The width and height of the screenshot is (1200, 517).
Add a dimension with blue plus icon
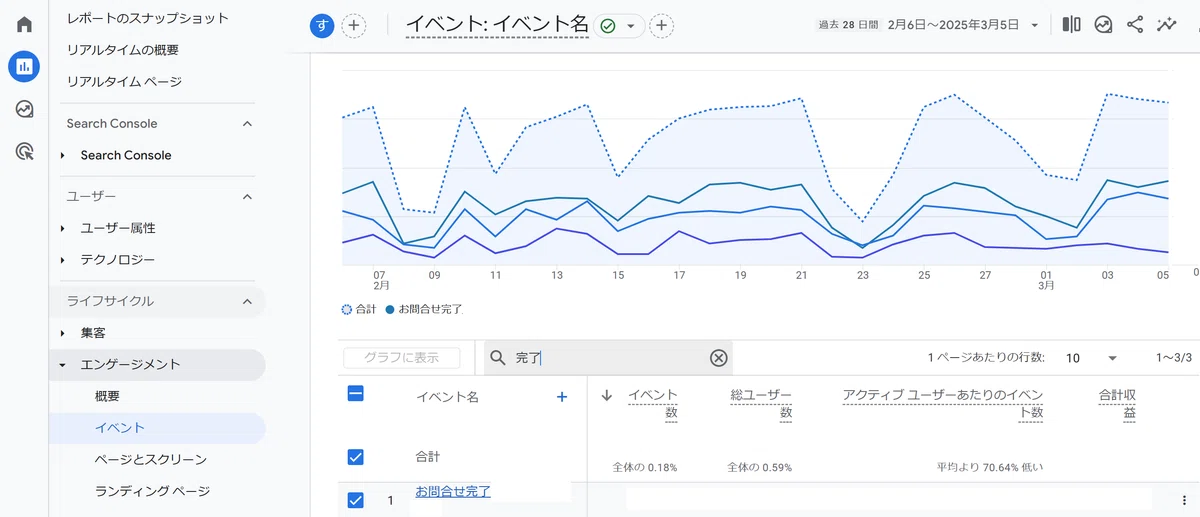point(562,397)
